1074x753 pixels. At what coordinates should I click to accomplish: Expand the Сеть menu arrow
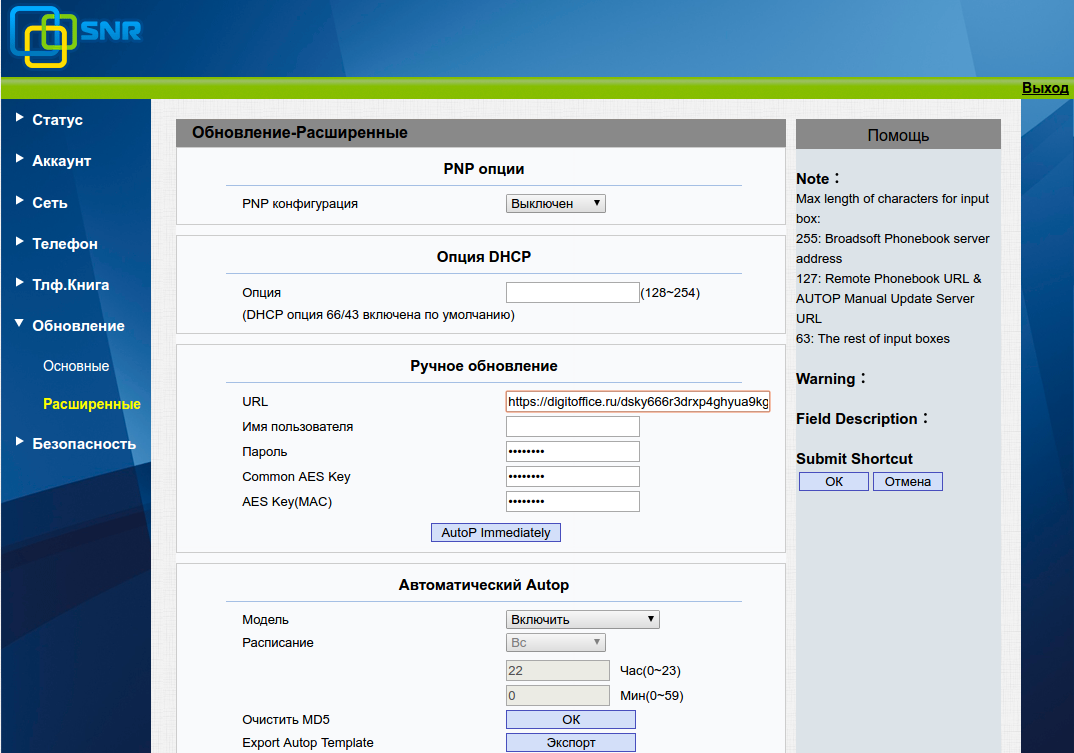[19, 201]
